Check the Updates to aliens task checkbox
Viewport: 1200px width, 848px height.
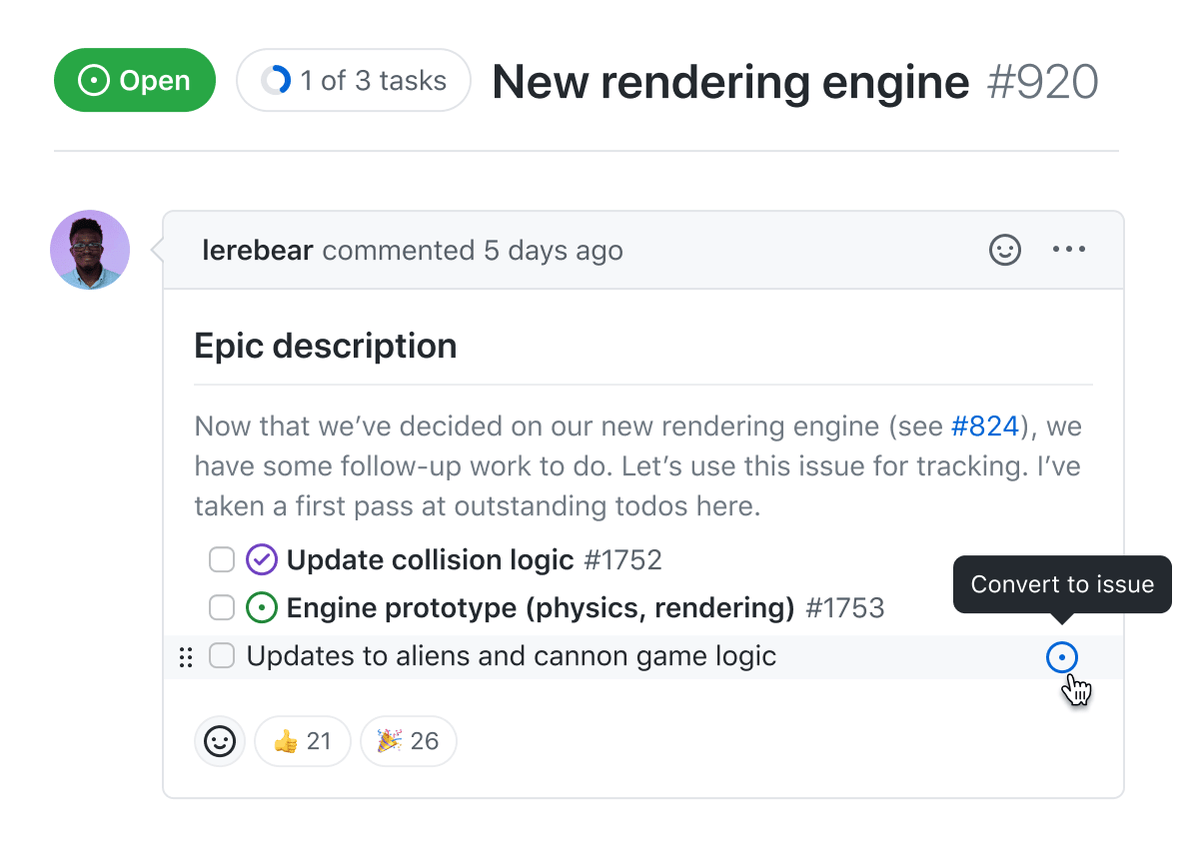(x=221, y=657)
